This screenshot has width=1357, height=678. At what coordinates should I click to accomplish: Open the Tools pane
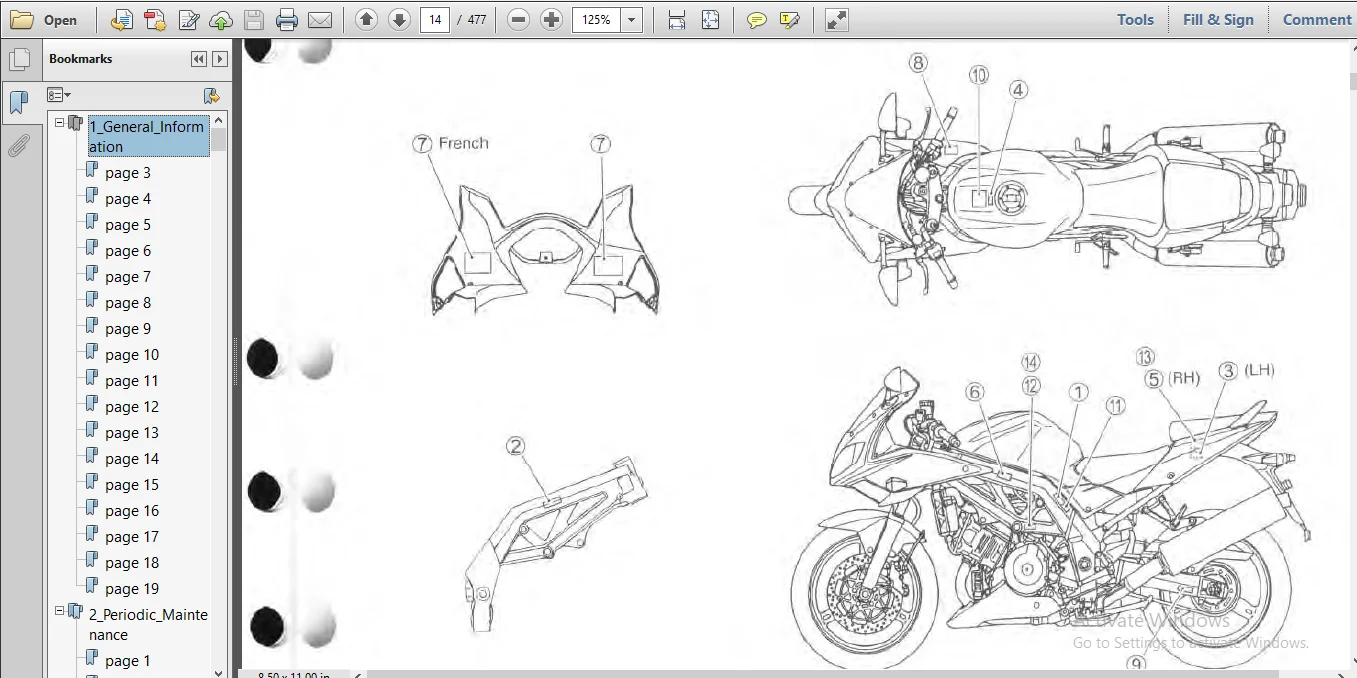(1135, 19)
